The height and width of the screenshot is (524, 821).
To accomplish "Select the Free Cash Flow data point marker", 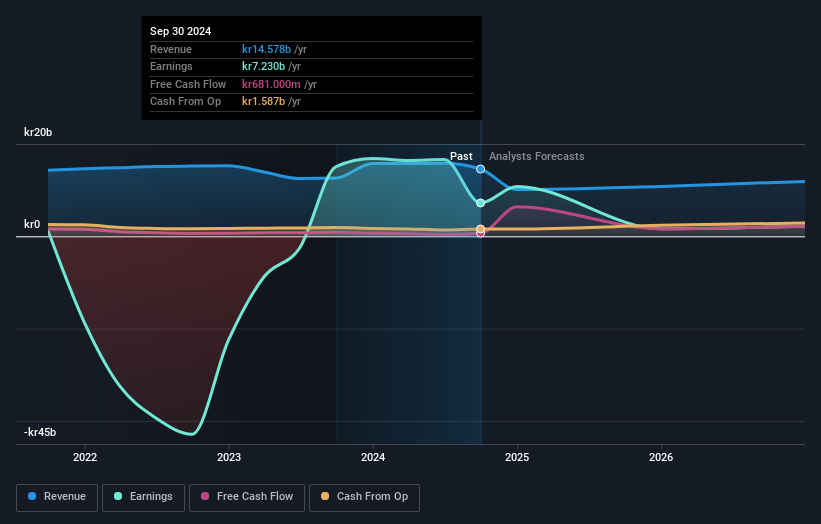I will (480, 234).
